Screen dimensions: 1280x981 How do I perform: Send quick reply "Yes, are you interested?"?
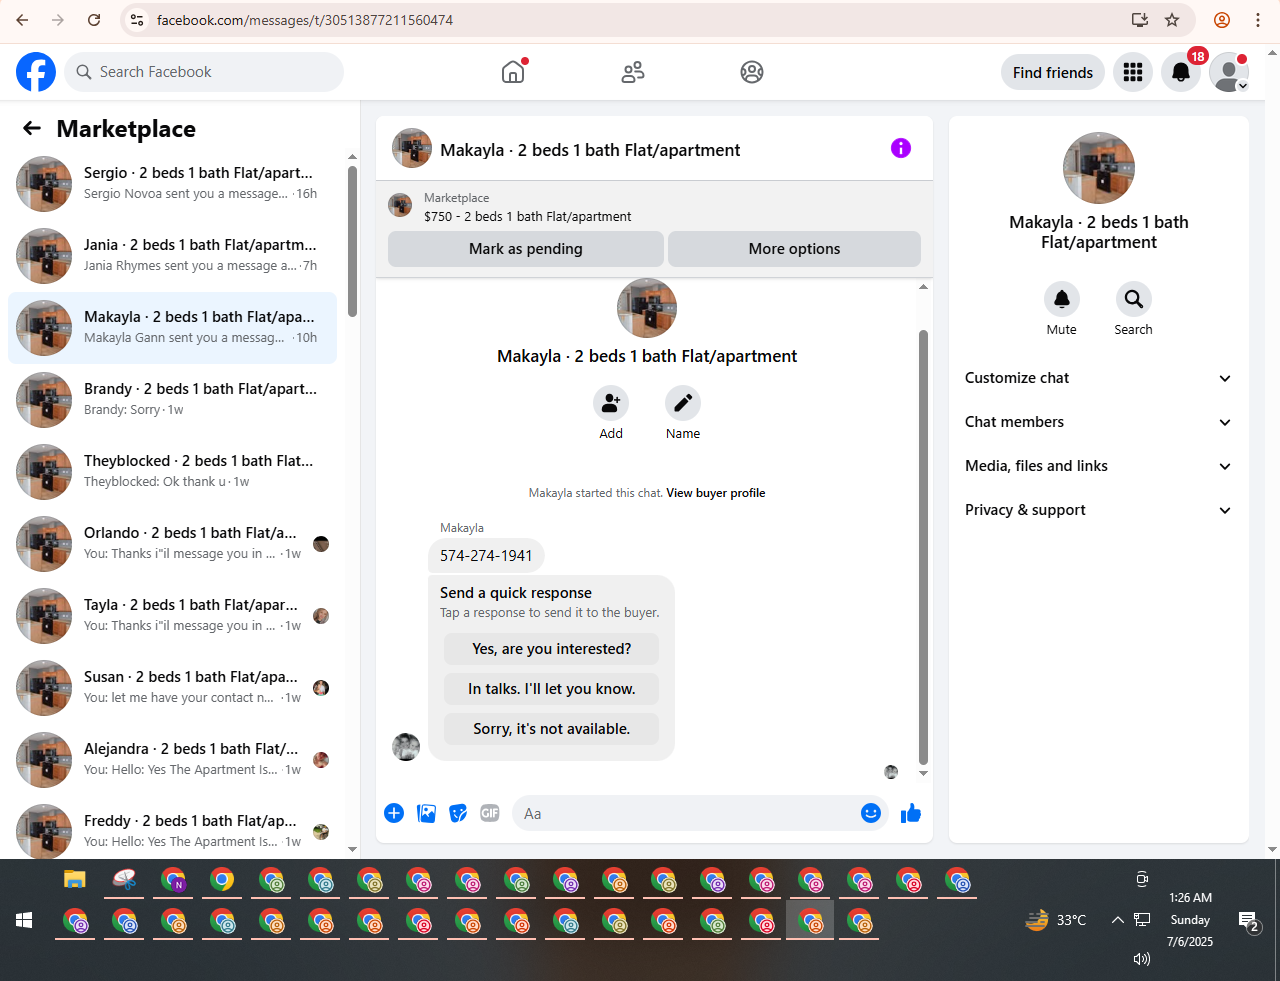pyautogui.click(x=552, y=649)
